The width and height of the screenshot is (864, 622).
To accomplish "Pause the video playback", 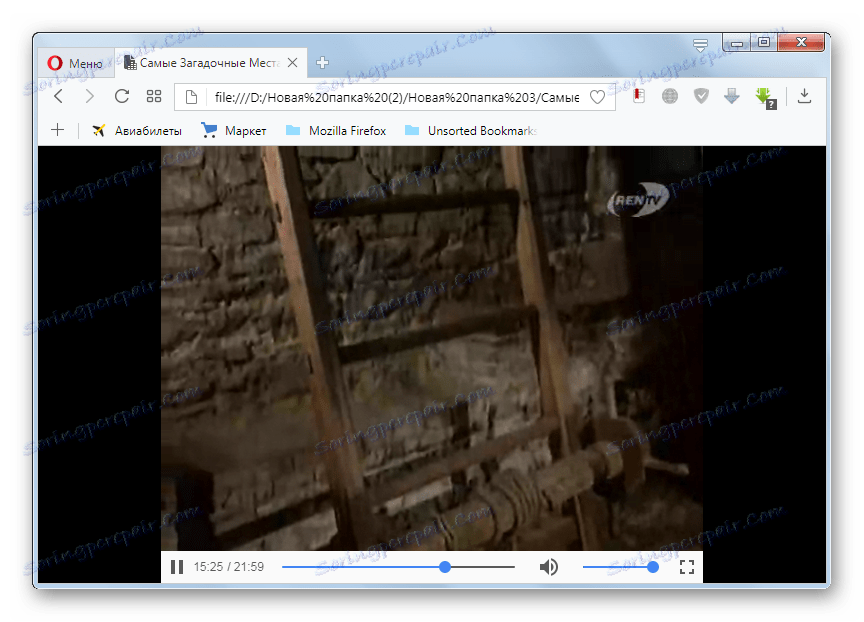I will pos(177,567).
